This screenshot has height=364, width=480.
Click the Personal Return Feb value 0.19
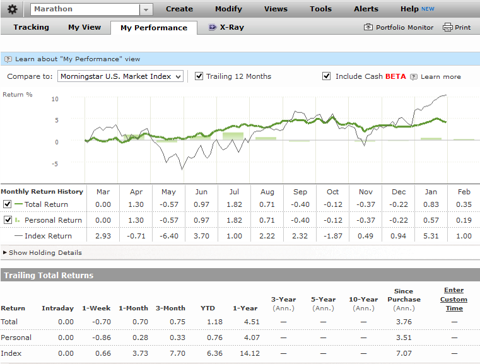[464, 220]
